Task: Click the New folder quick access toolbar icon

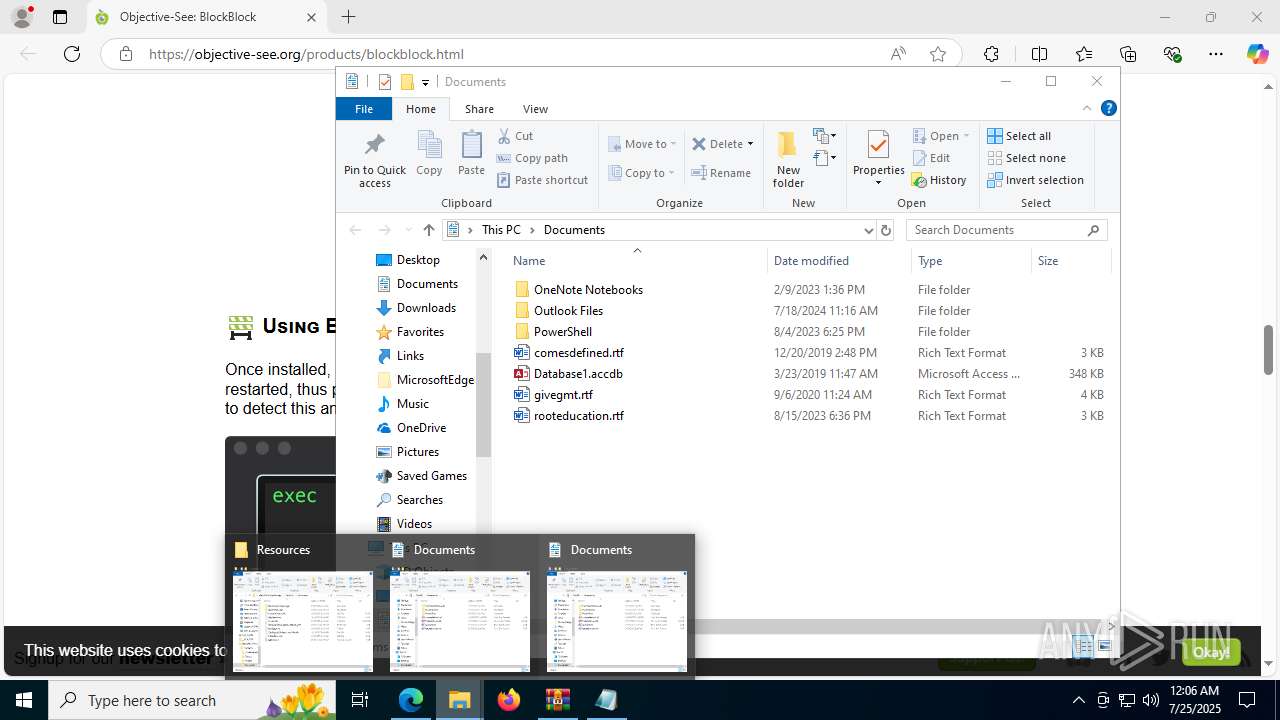Action: click(x=407, y=82)
